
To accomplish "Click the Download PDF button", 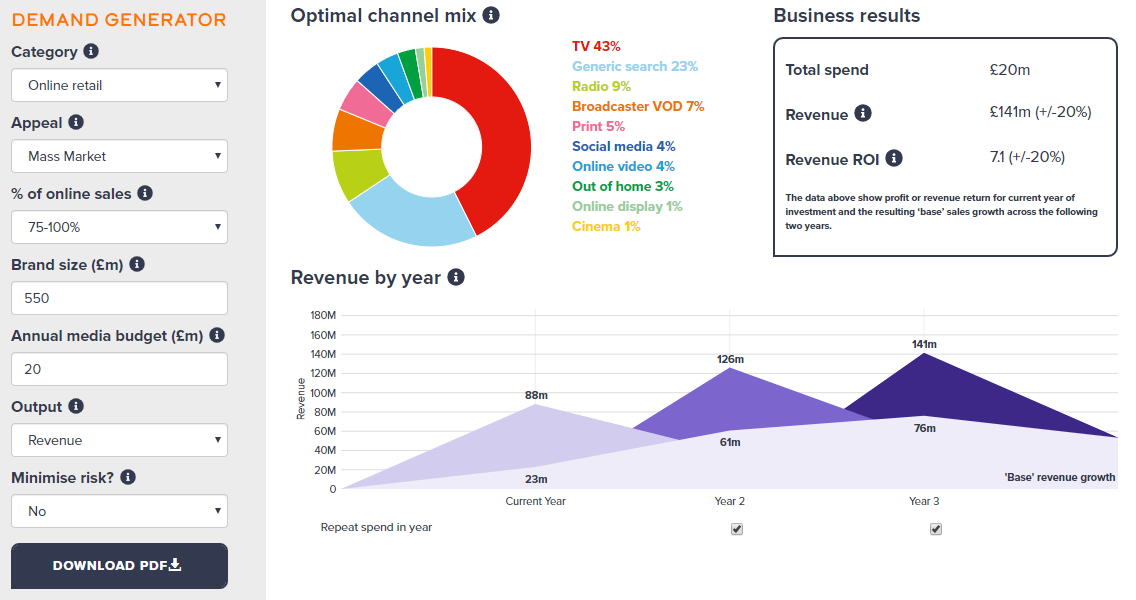I will 119,566.
